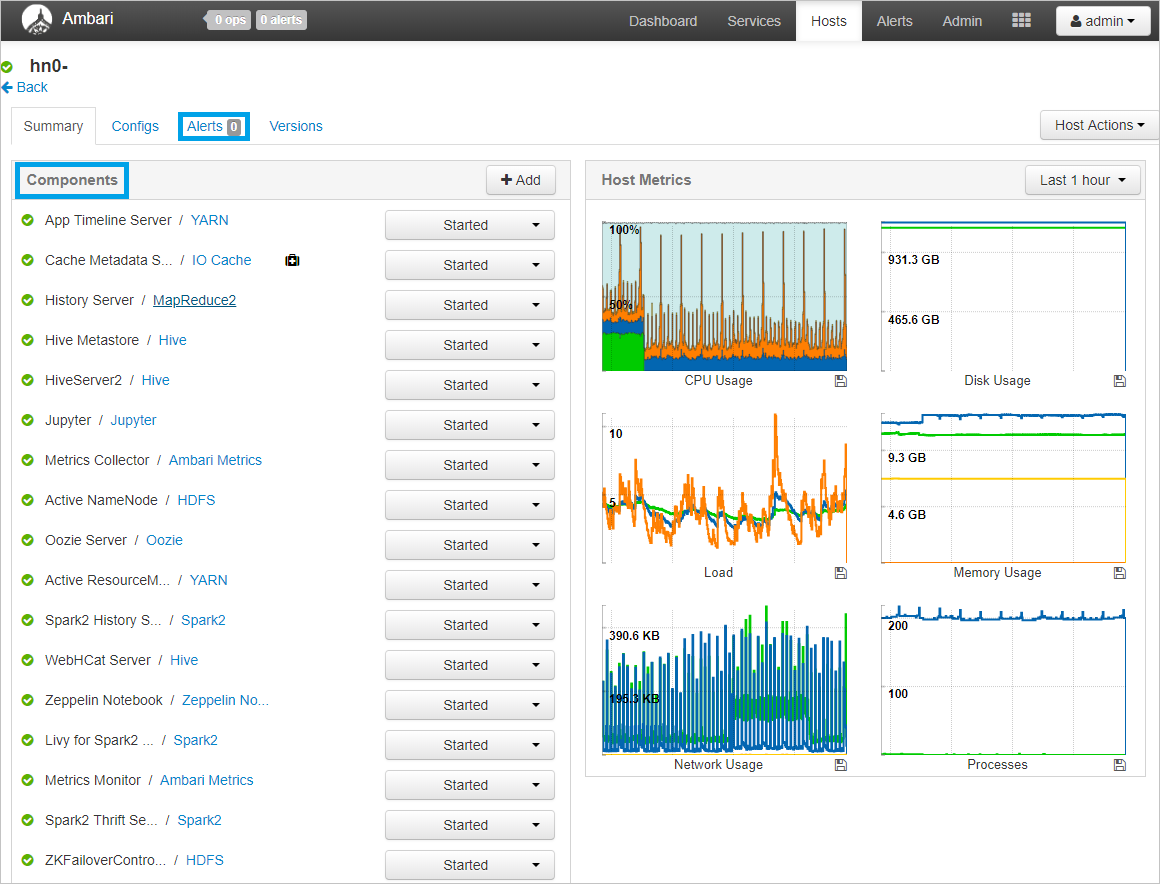The width and height of the screenshot is (1160, 884).
Task: Open the Versions tab
Action: [x=296, y=126]
